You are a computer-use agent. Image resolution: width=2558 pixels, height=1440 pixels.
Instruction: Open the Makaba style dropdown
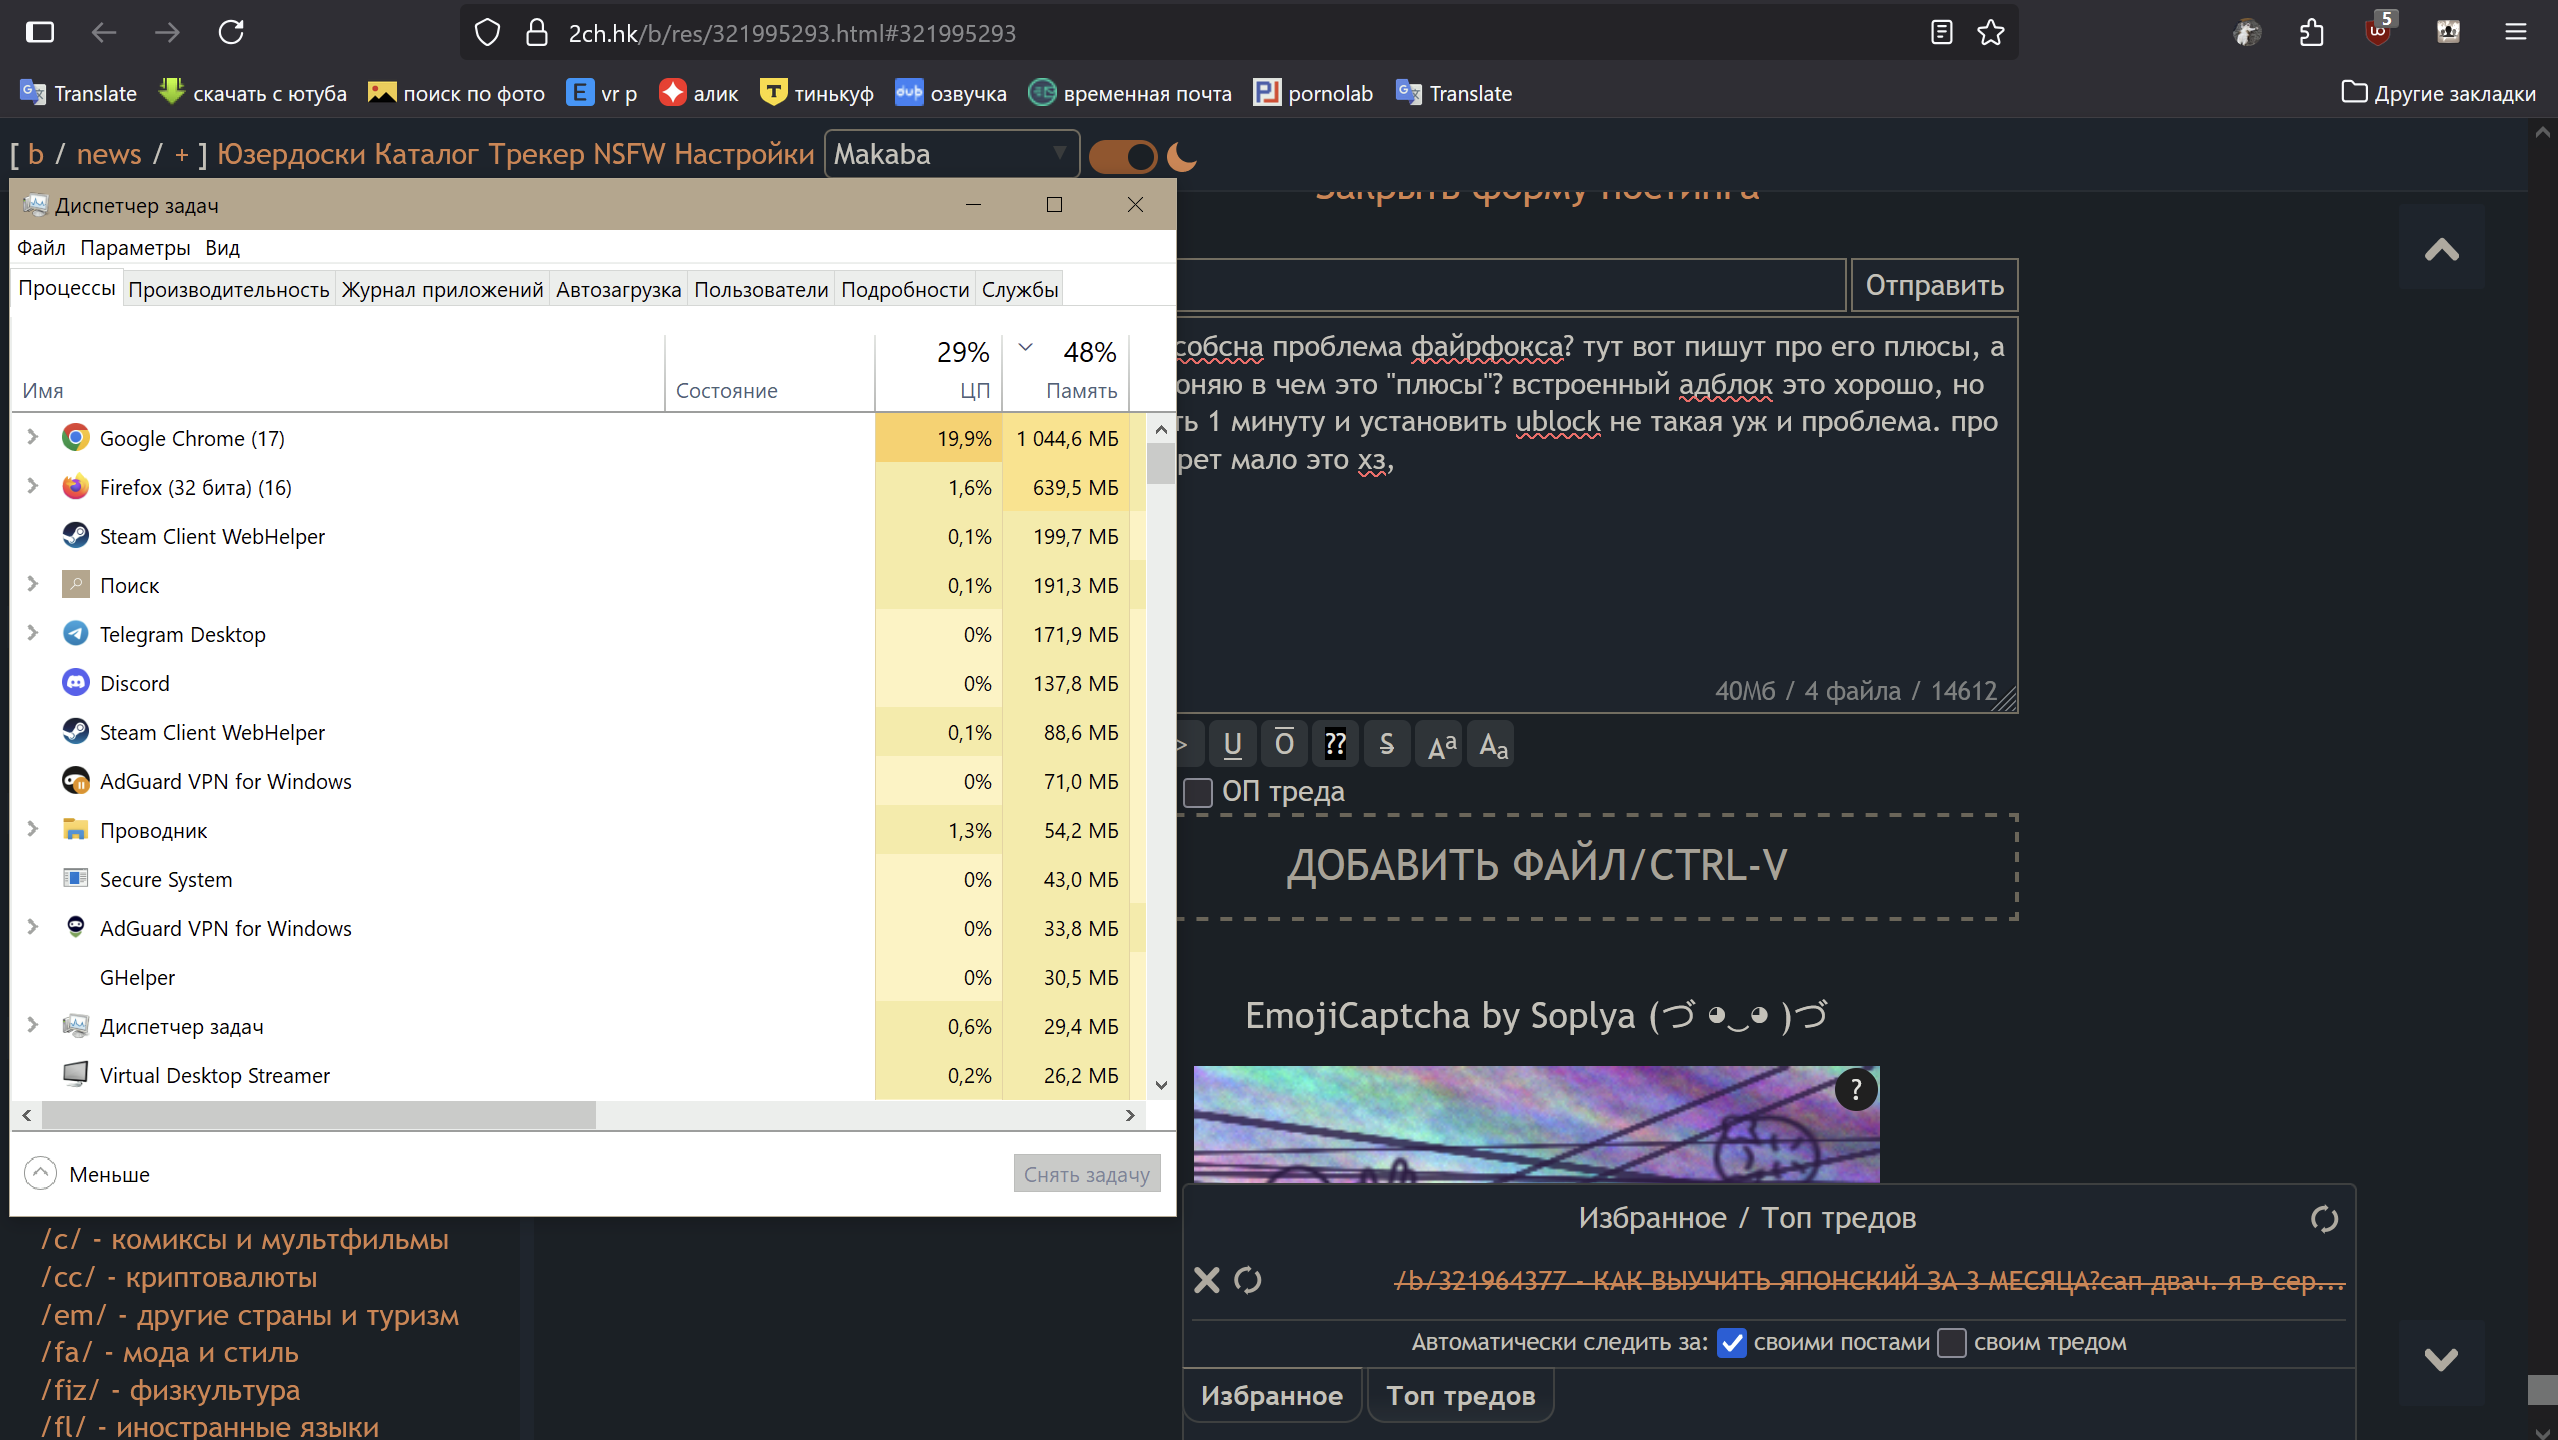[x=951, y=154]
